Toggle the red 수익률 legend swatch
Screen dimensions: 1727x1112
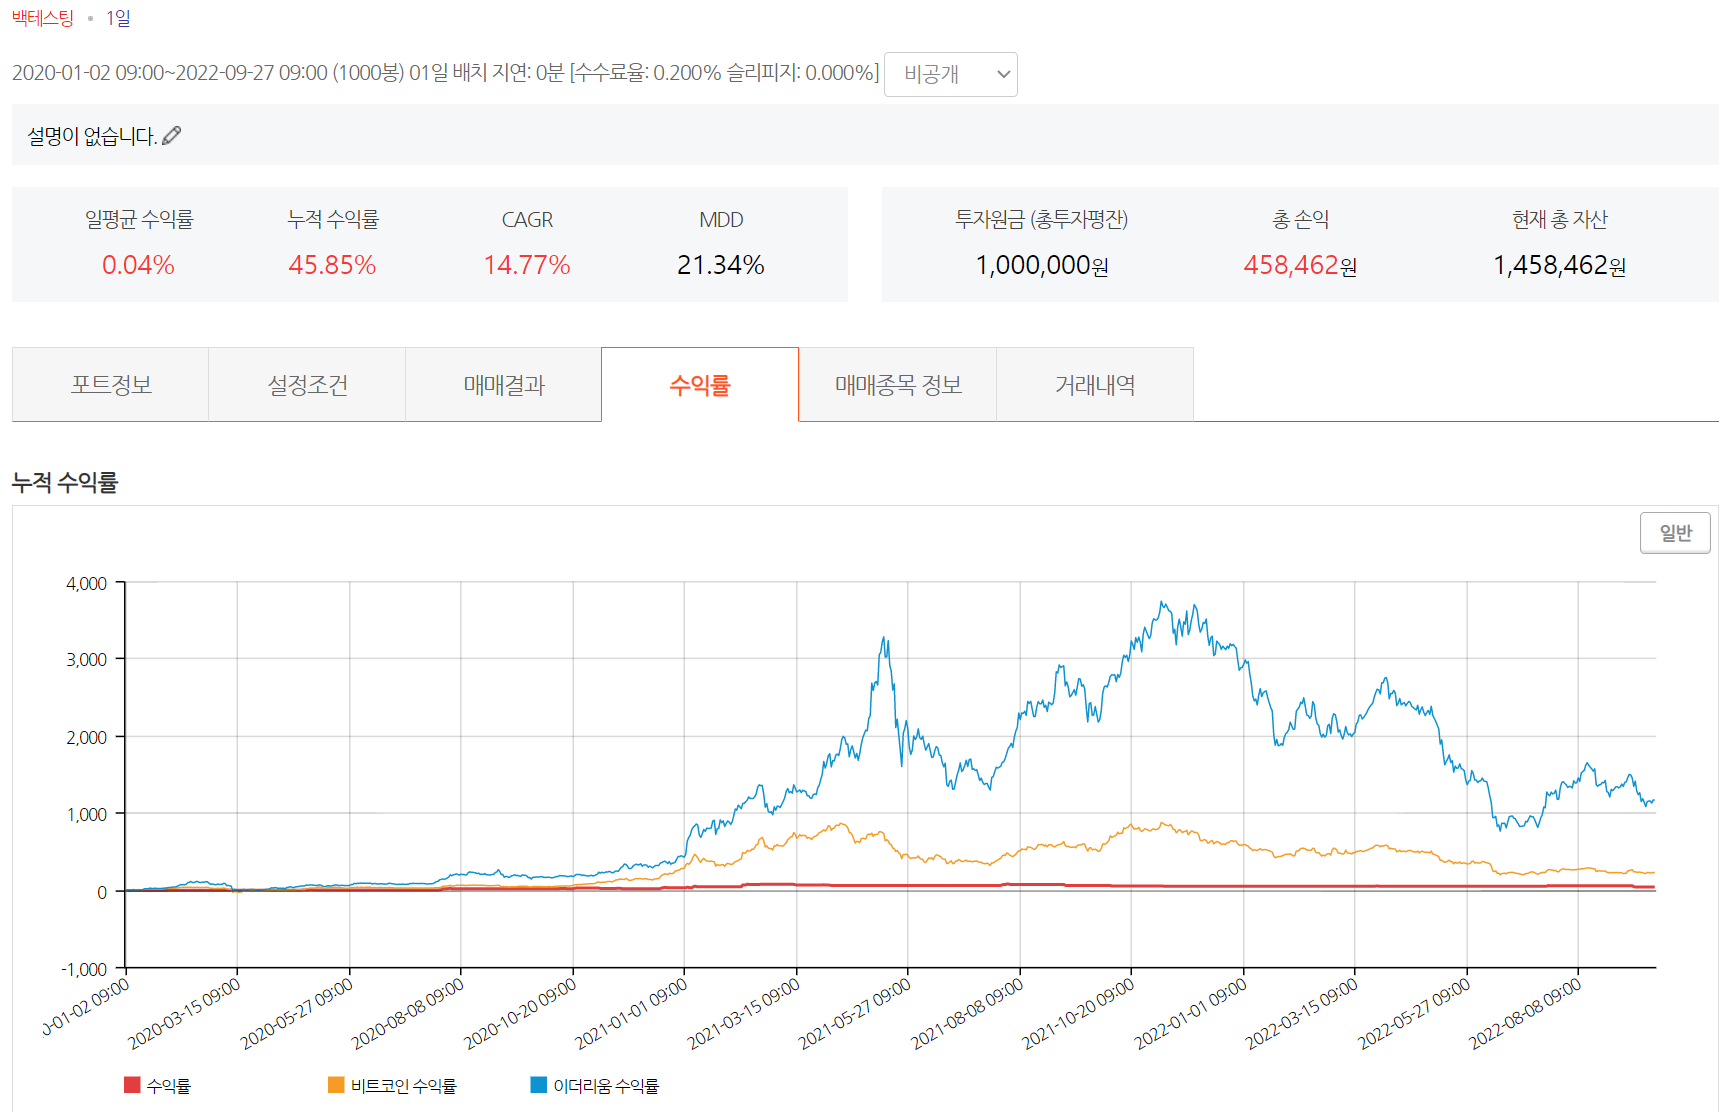[x=132, y=1085]
